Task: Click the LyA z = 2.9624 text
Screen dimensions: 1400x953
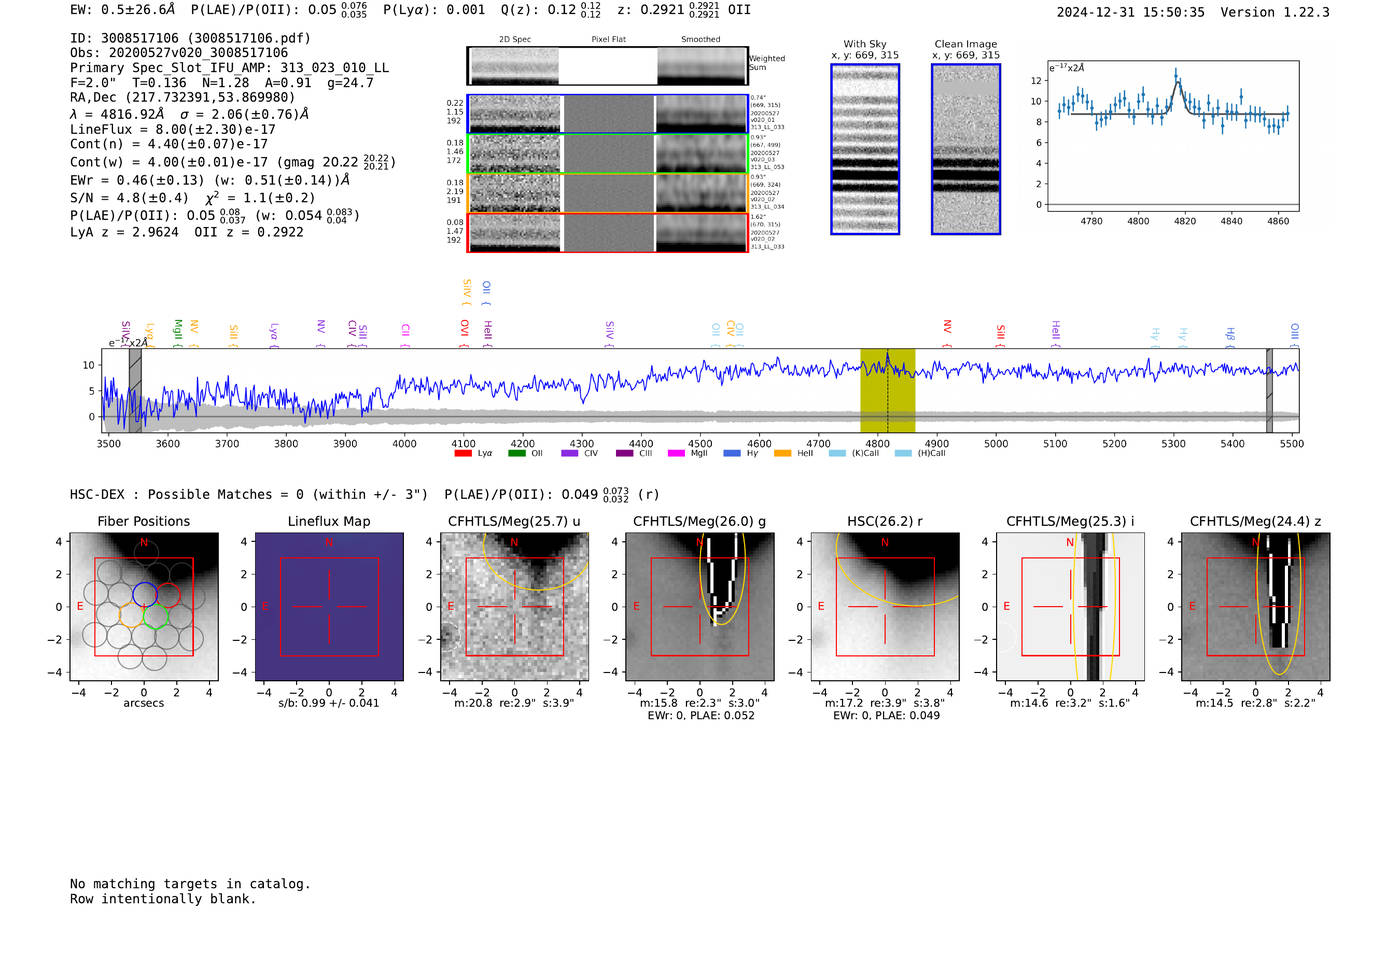Action: pyautogui.click(x=124, y=232)
